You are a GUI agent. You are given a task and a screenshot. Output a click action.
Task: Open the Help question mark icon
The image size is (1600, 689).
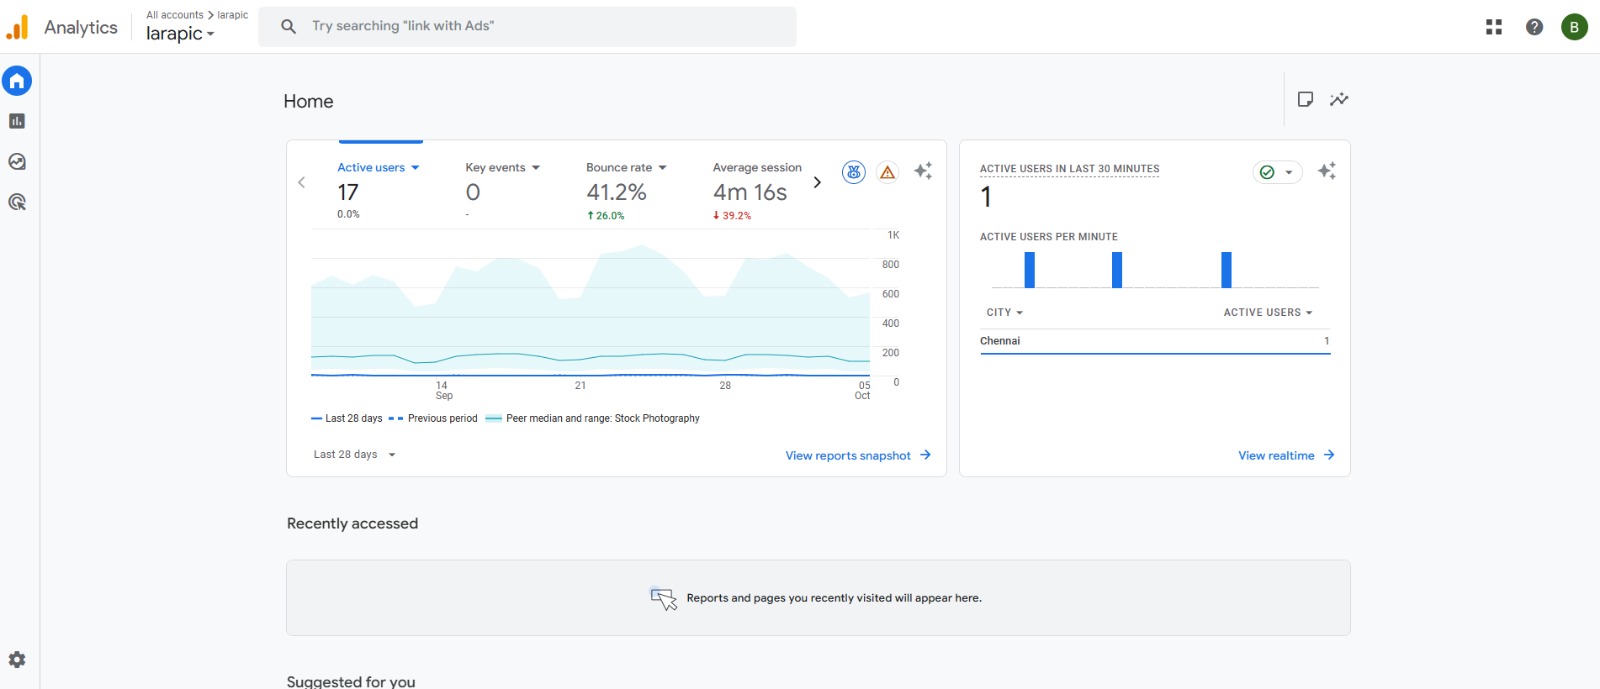(x=1534, y=27)
